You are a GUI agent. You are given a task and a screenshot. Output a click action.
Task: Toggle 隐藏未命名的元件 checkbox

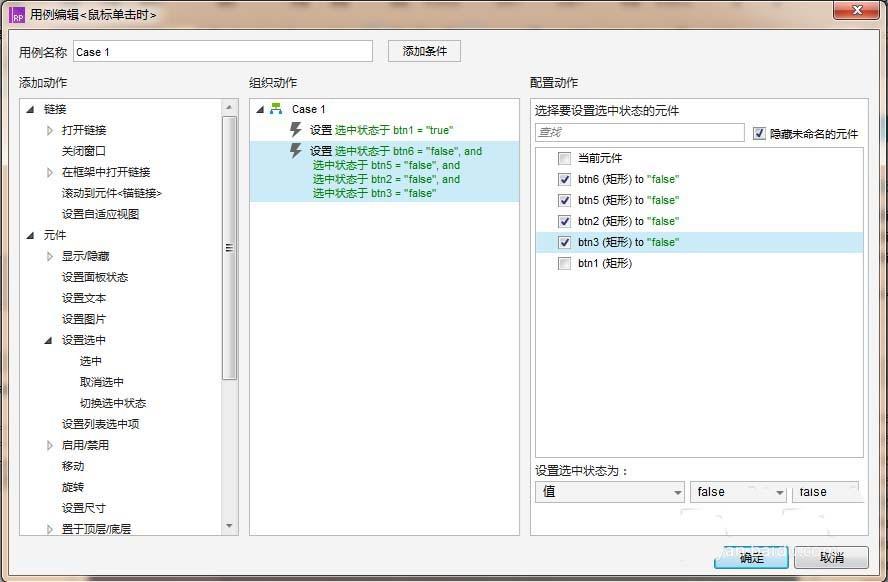[759, 133]
